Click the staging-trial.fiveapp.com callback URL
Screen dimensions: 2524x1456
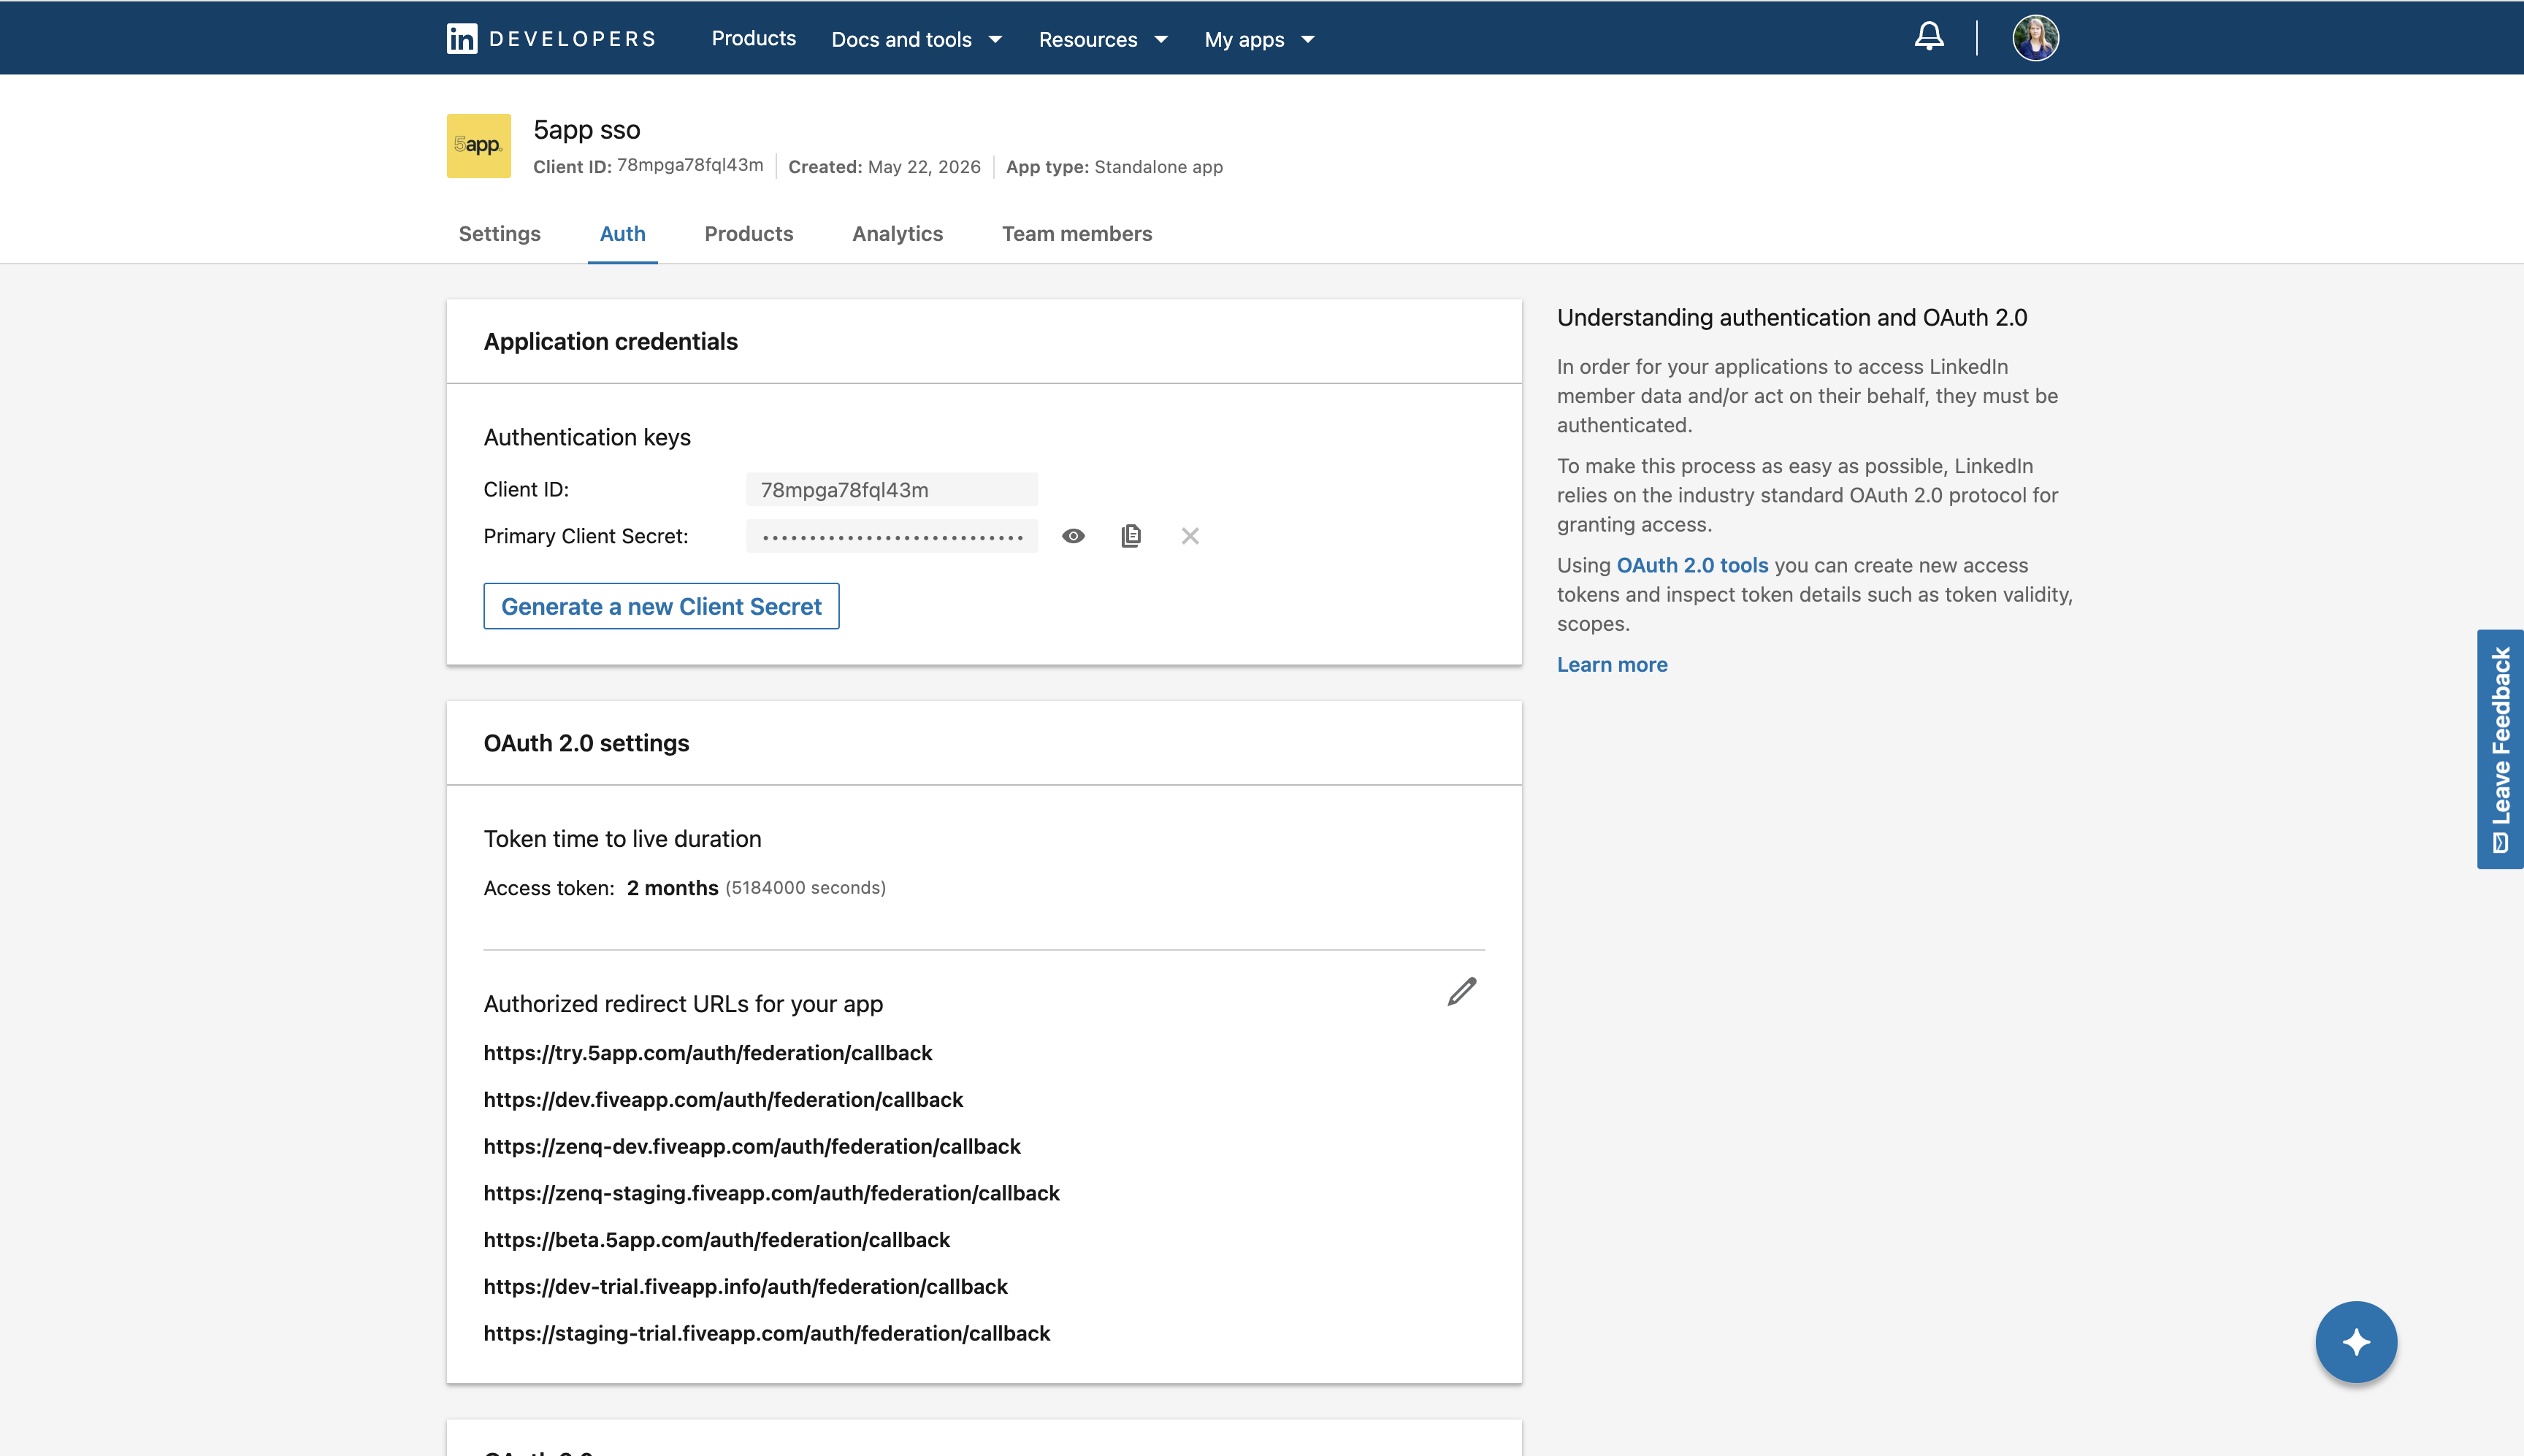click(767, 1334)
